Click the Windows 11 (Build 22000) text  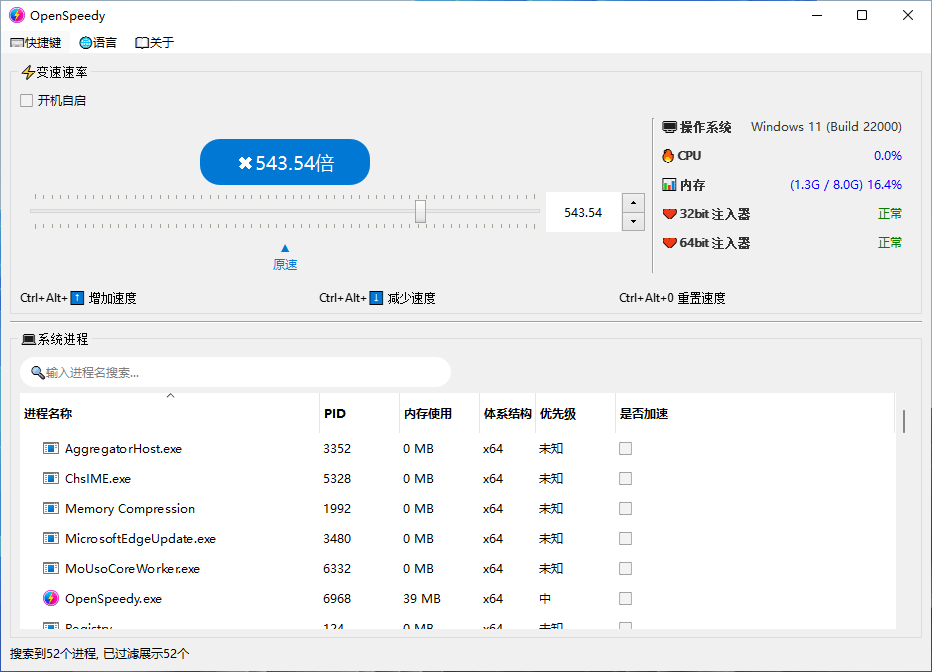(826, 127)
